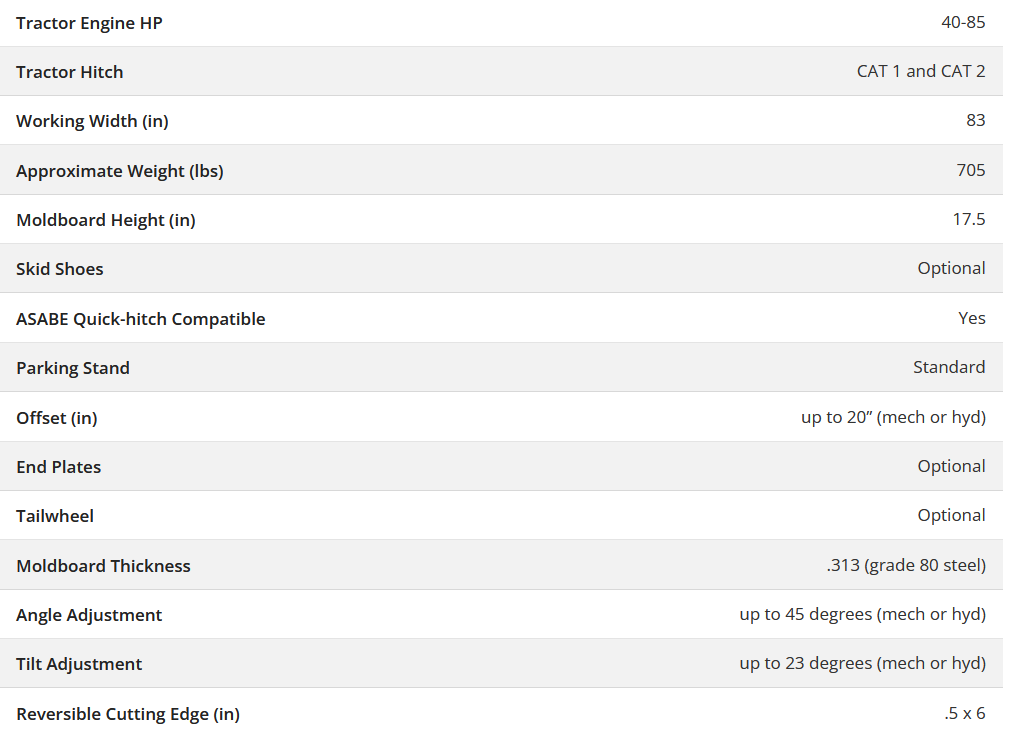Select the .313 (grade 80 steel) value
This screenshot has height=735, width=1016.
(906, 566)
